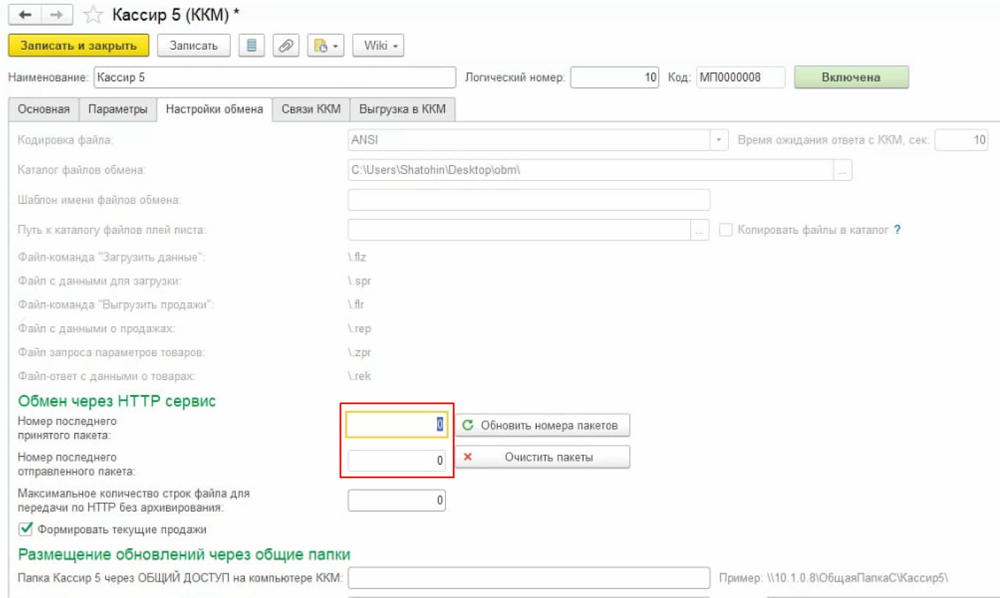Click 'Очистить пакеты' button
This screenshot has height=598, width=1000.
pyautogui.click(x=544, y=458)
